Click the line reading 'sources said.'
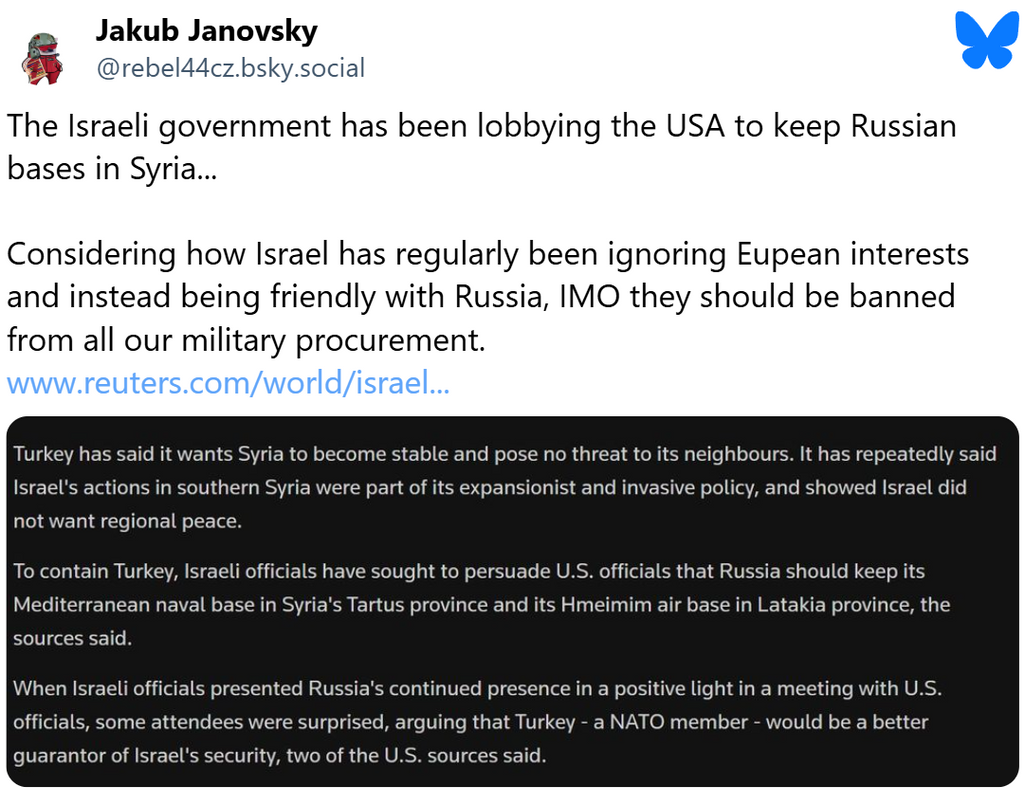 coord(72,638)
